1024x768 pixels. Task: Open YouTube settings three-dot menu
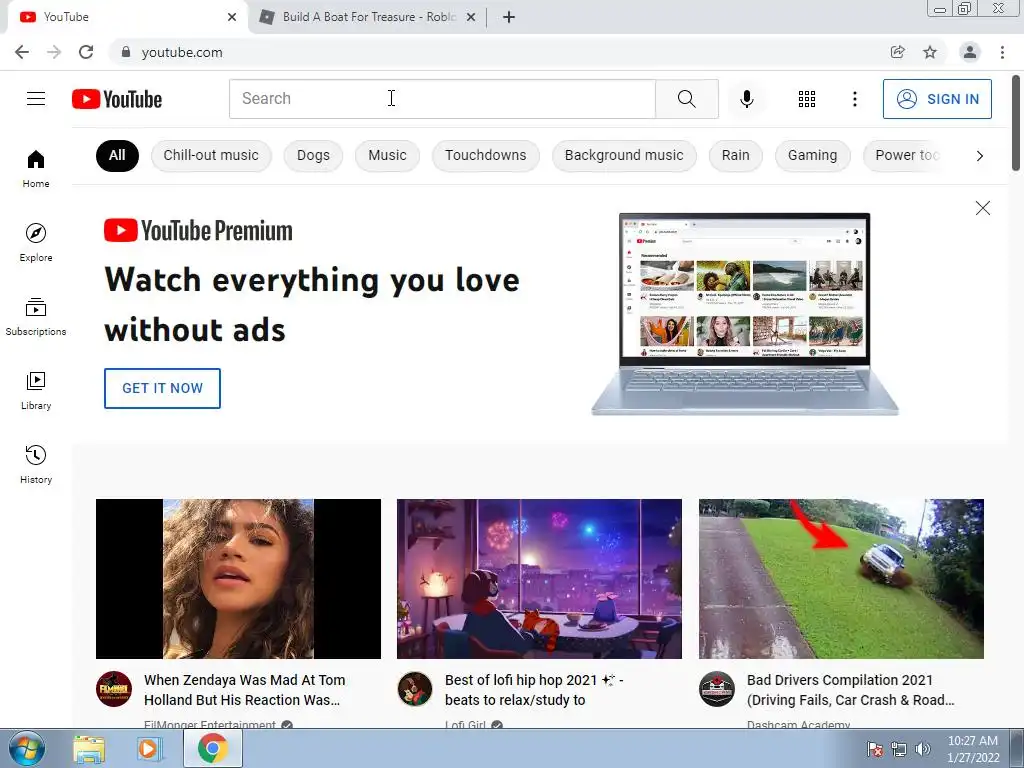point(854,99)
